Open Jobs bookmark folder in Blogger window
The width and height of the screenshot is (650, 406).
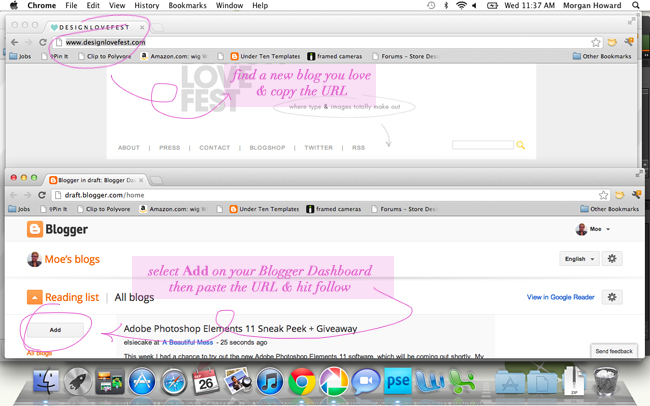(x=19, y=209)
